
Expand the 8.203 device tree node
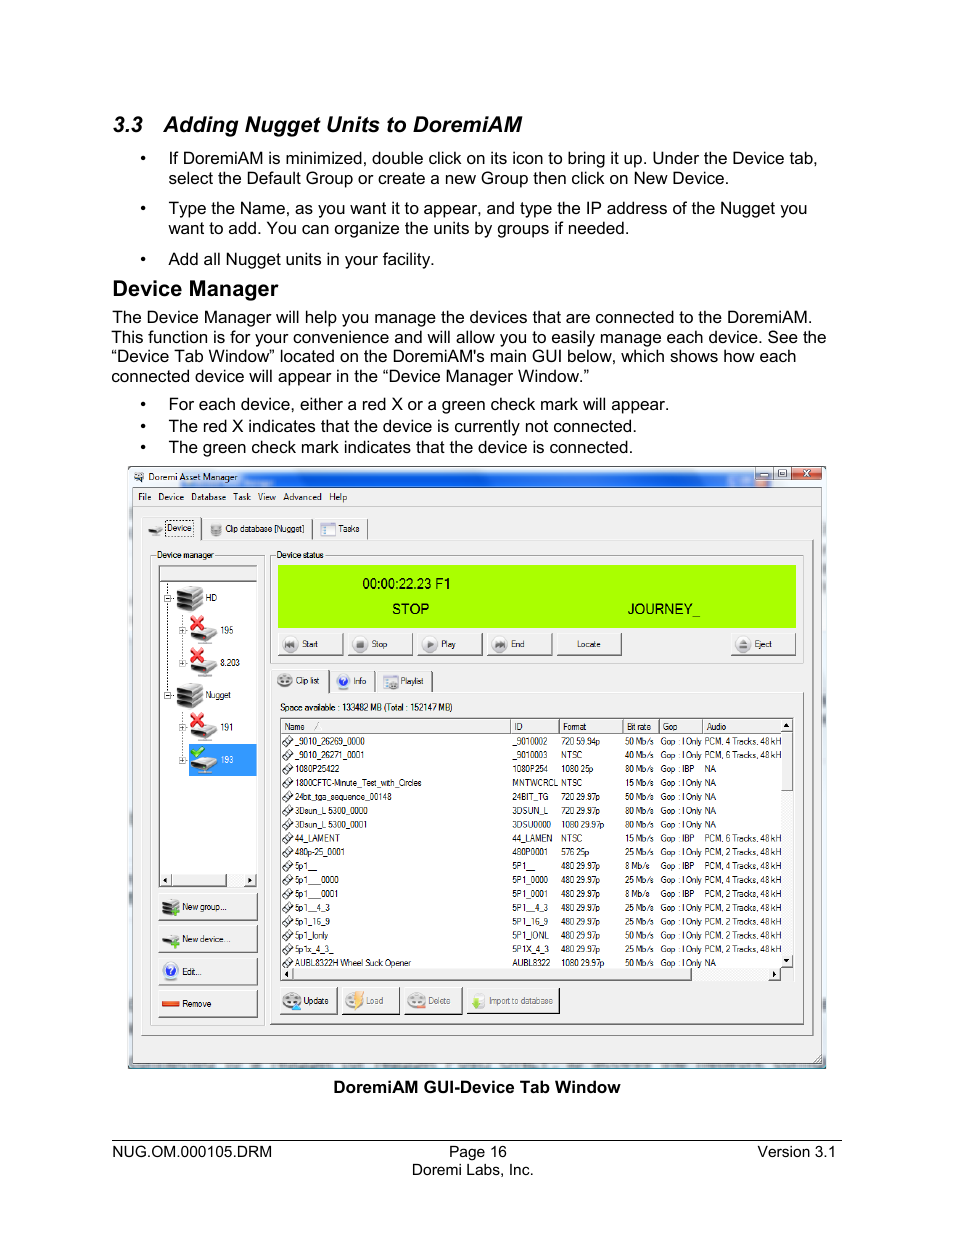182,663
